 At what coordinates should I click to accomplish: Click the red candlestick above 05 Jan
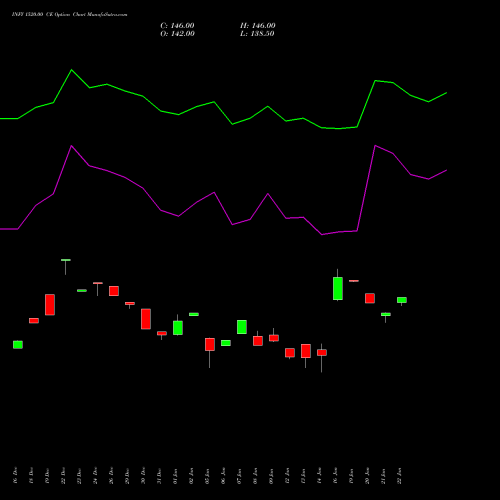point(210,344)
